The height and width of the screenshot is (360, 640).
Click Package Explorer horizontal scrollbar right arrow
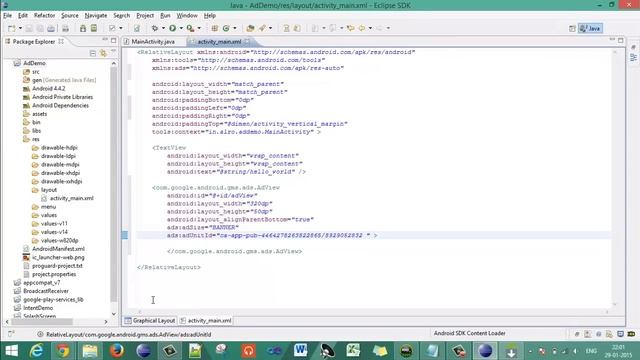pos(106,322)
